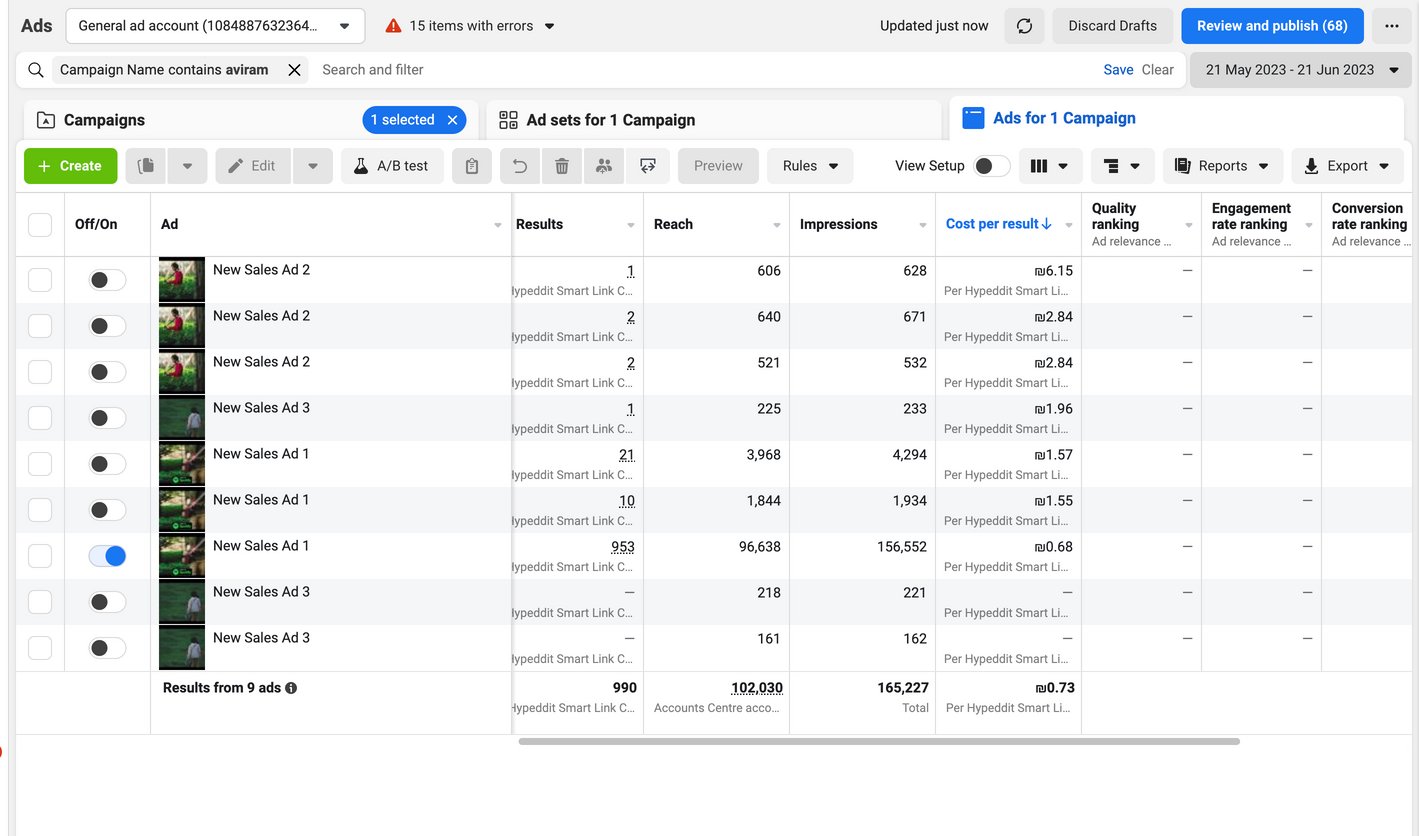Open the General ad account dropdown
This screenshot has height=836, width=1419.
215,26
